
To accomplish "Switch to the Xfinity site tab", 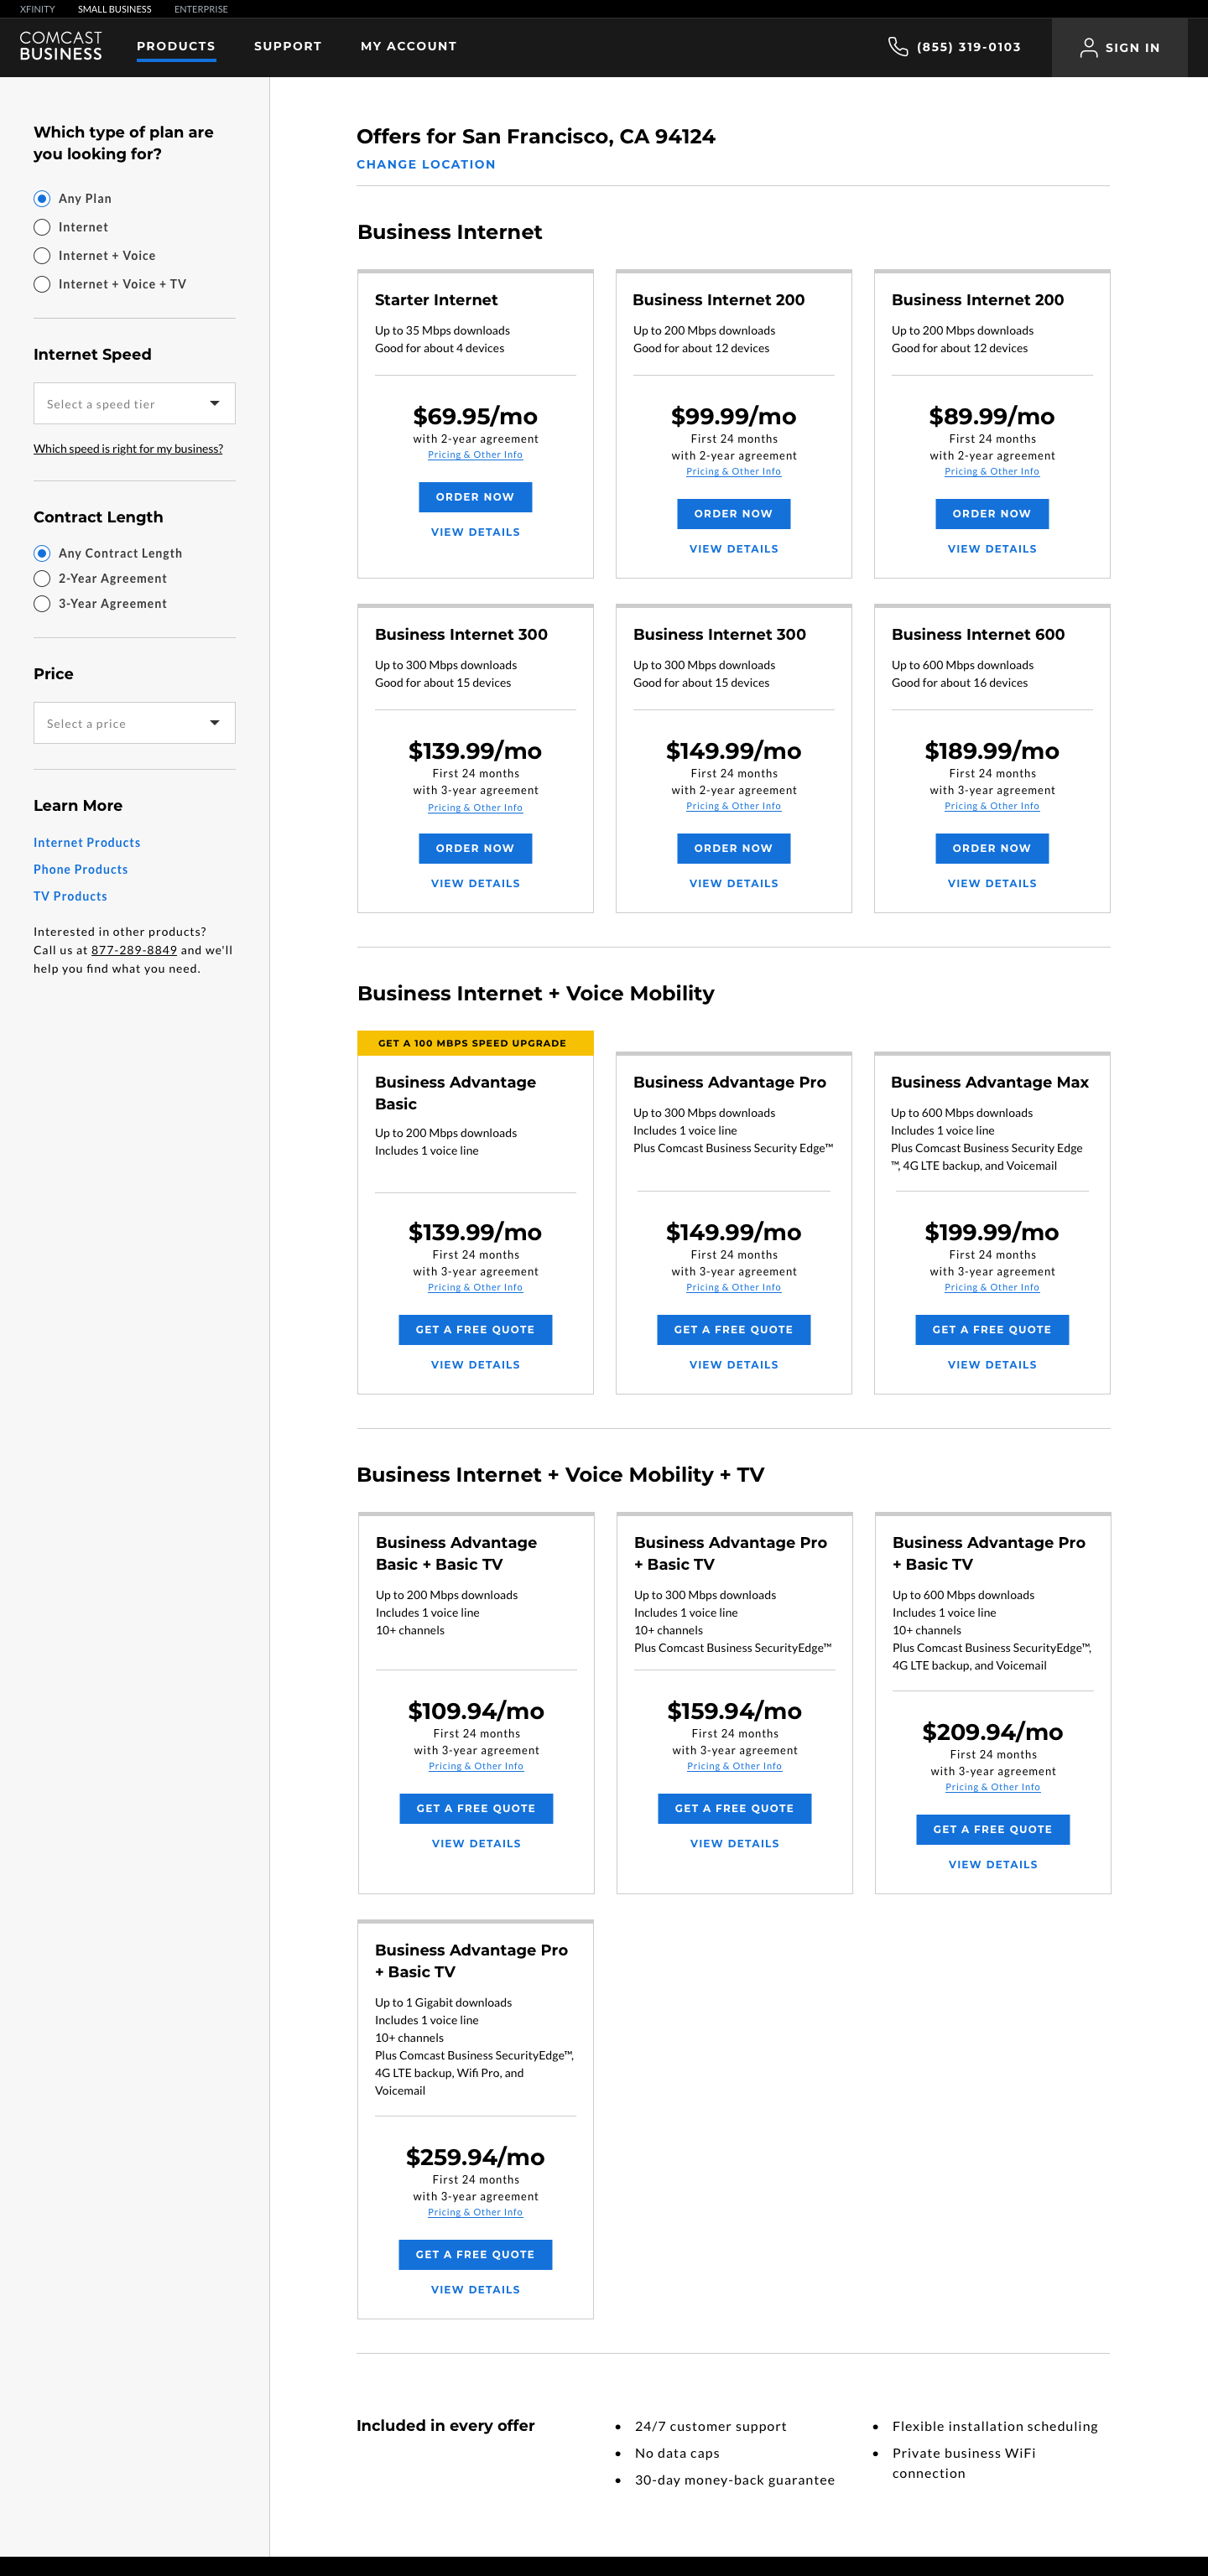I will tap(37, 9).
